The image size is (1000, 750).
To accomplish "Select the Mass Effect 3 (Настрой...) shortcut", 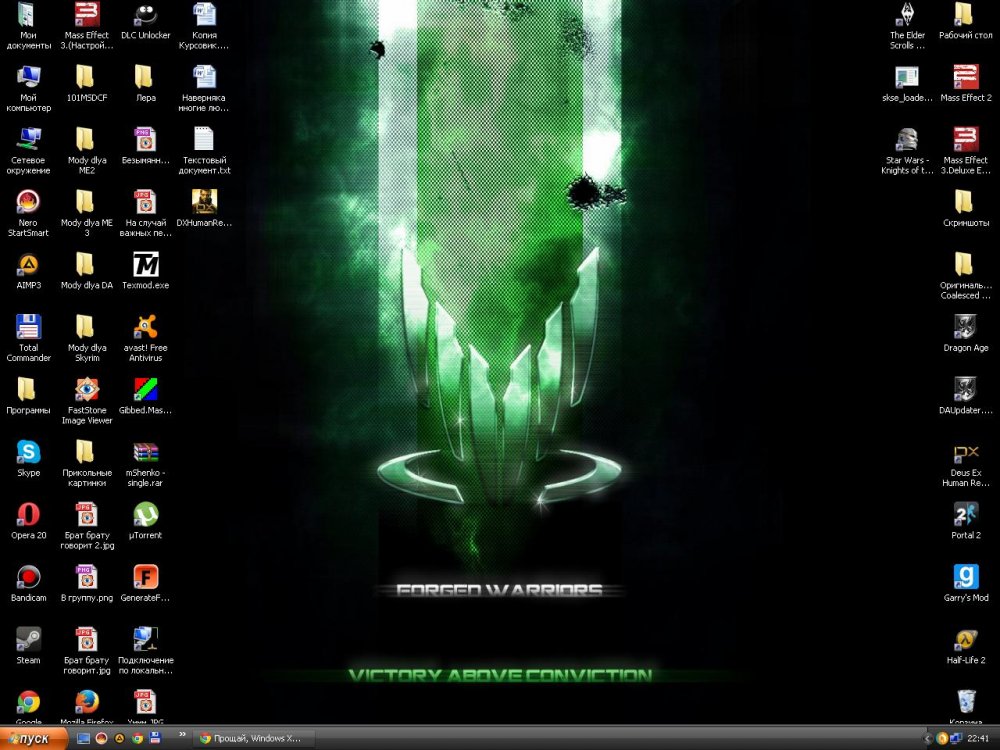I will 87,26.
